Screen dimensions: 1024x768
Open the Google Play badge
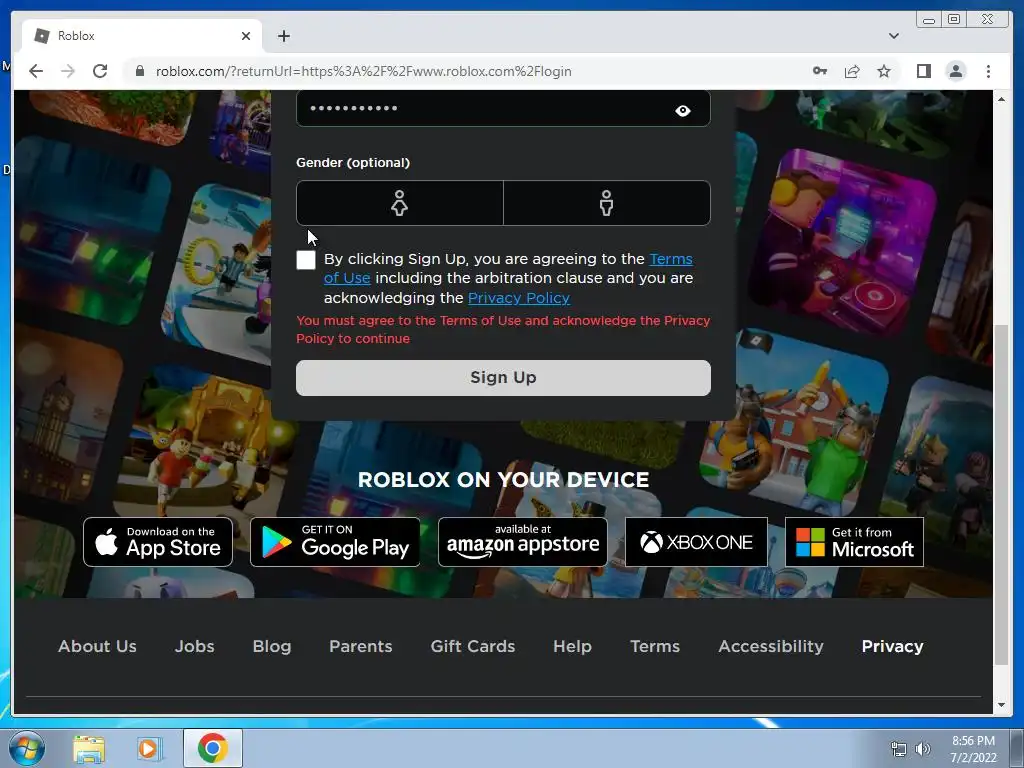click(x=335, y=542)
